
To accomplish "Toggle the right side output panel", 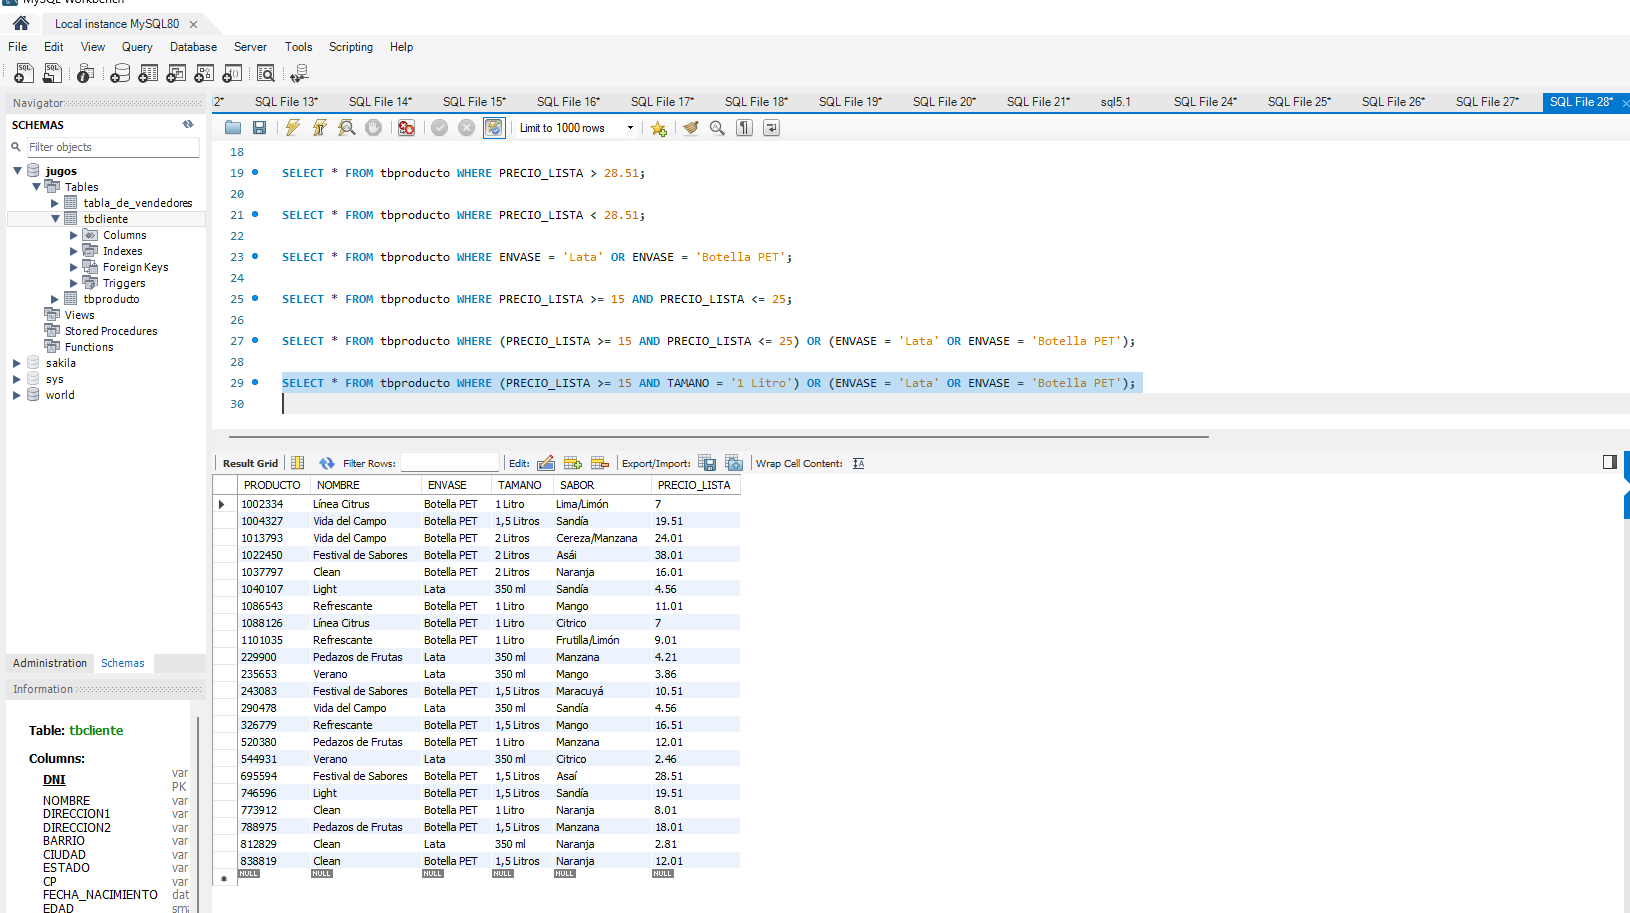I will 1609,462.
